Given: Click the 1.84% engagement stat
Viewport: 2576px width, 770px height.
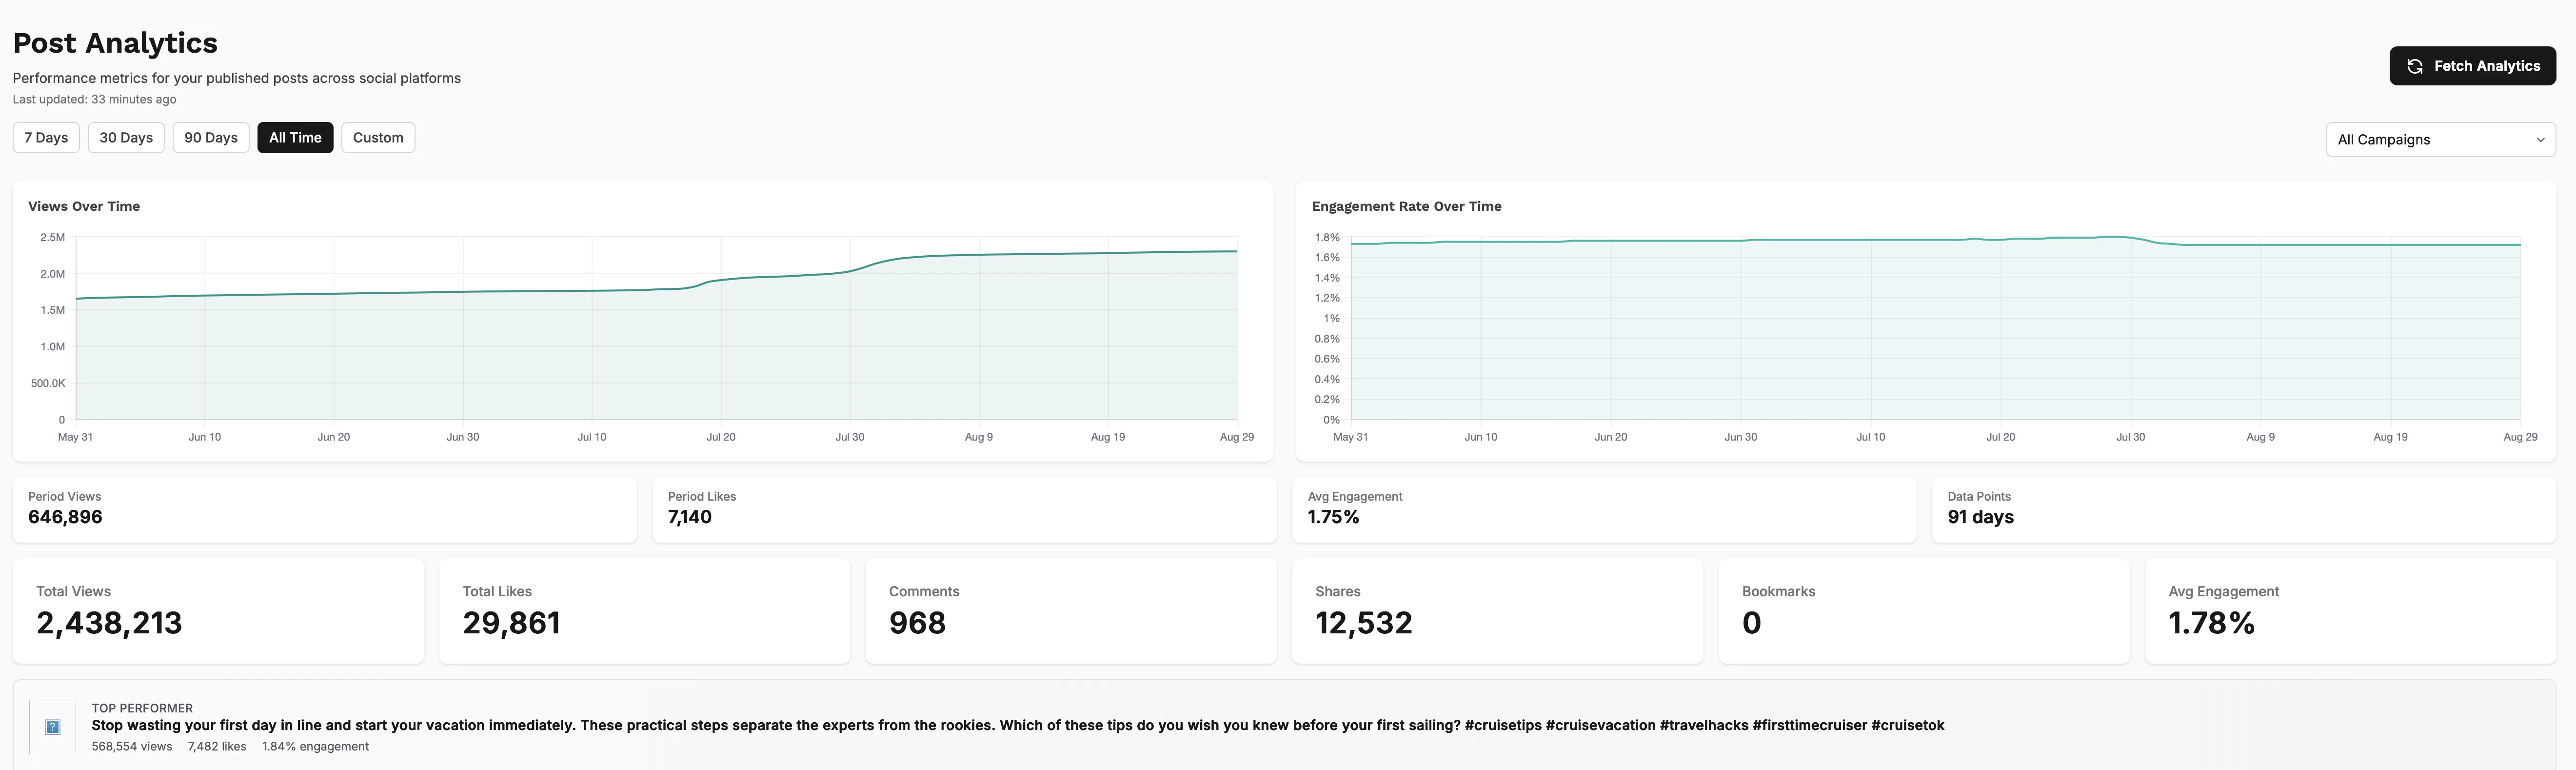Looking at the screenshot, I should (315, 747).
